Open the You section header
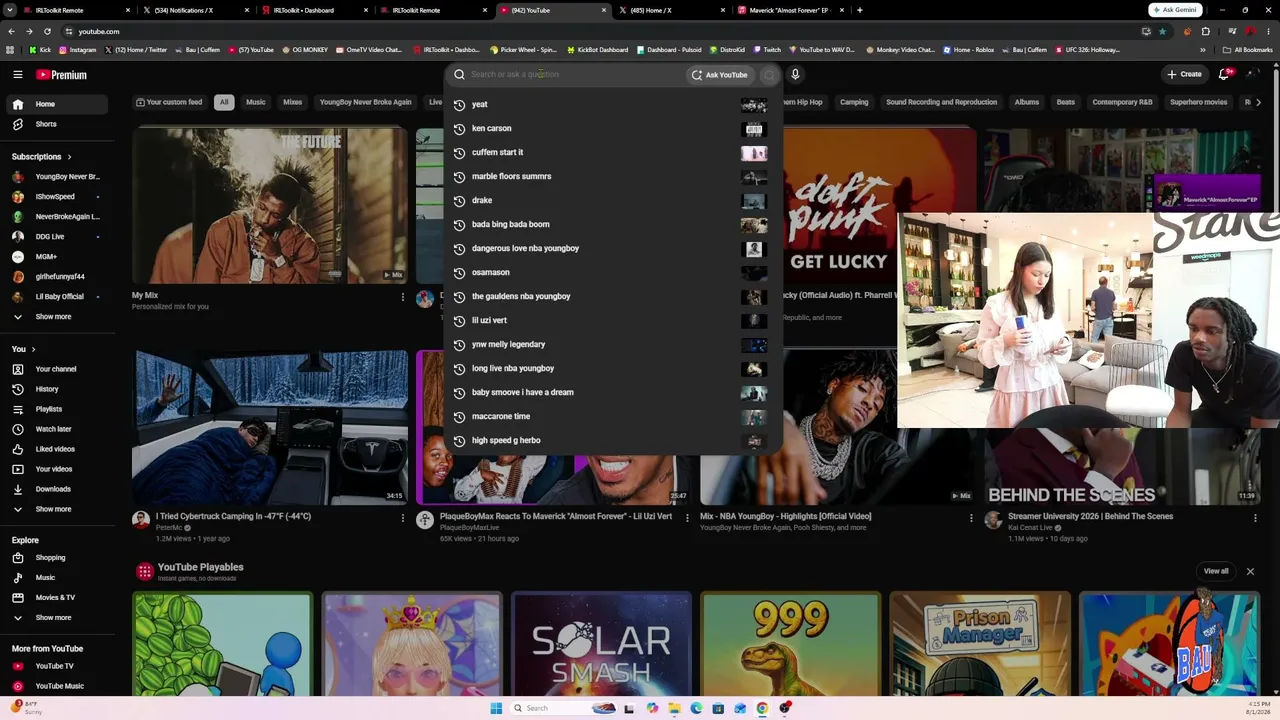Image resolution: width=1280 pixels, height=720 pixels. tap(24, 349)
